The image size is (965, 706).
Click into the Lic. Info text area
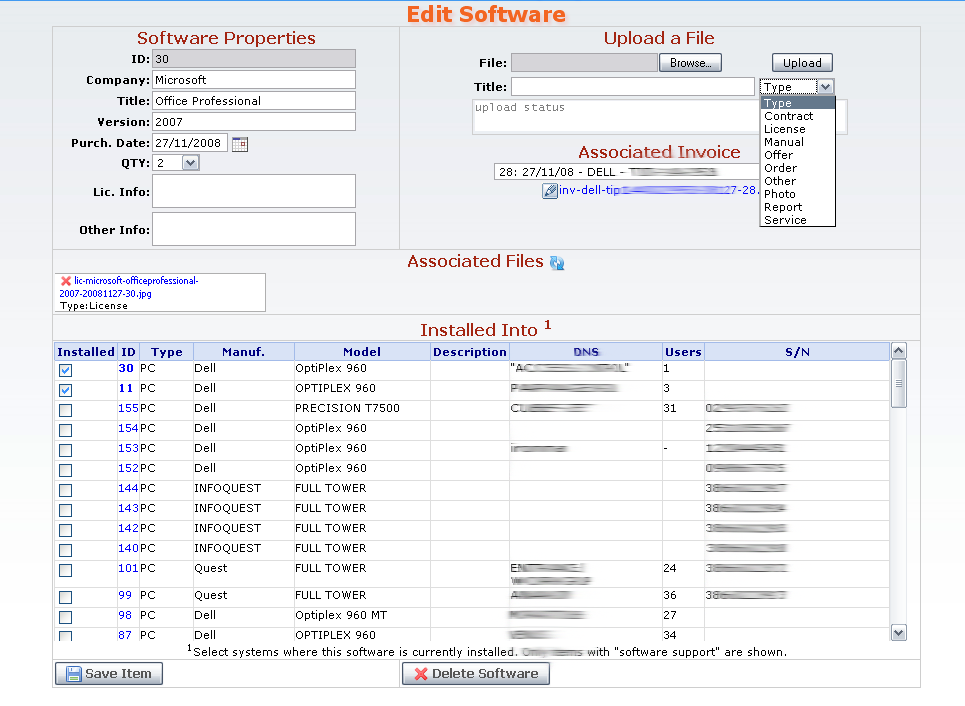coord(254,191)
